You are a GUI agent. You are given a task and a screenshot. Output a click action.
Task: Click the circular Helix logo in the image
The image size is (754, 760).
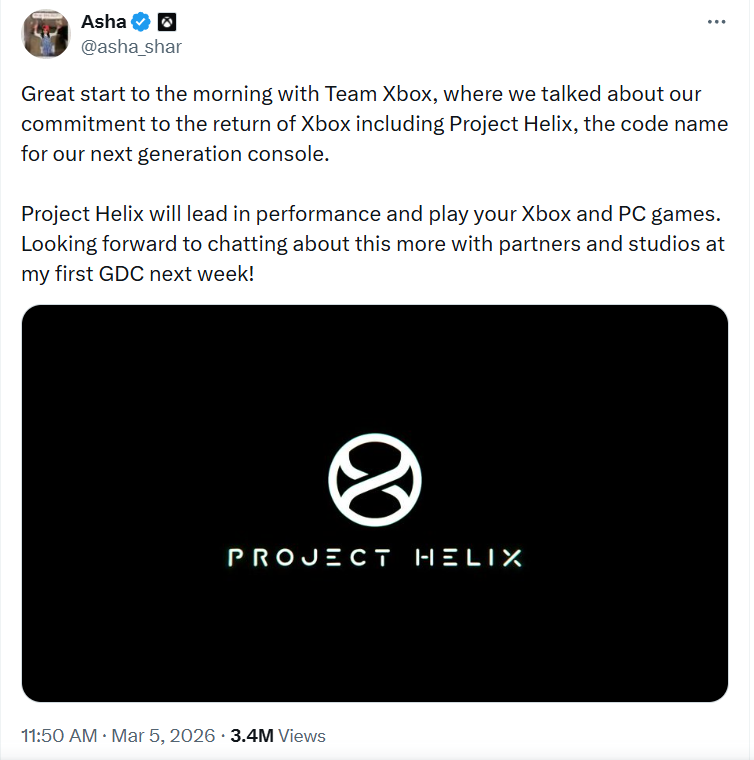pos(375,480)
